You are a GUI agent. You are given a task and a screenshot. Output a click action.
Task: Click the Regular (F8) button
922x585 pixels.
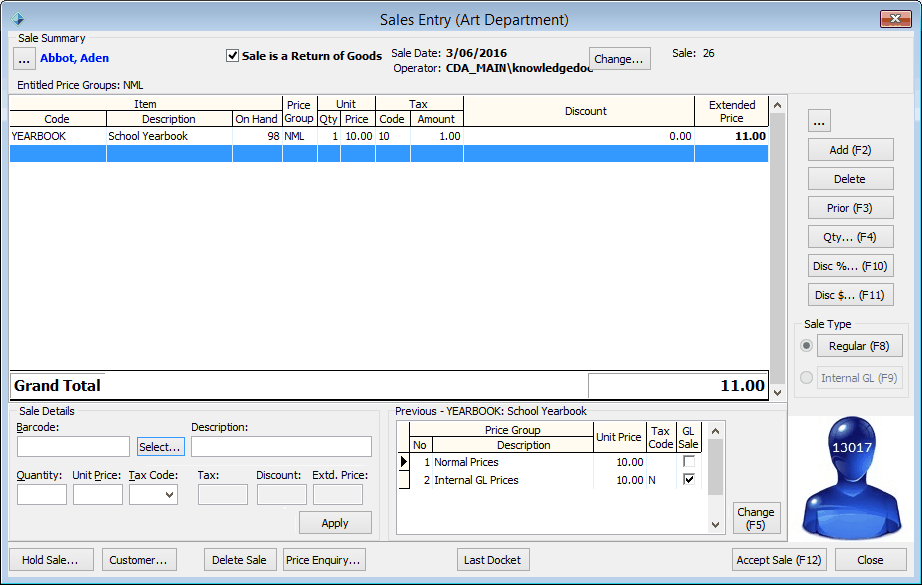pos(859,346)
